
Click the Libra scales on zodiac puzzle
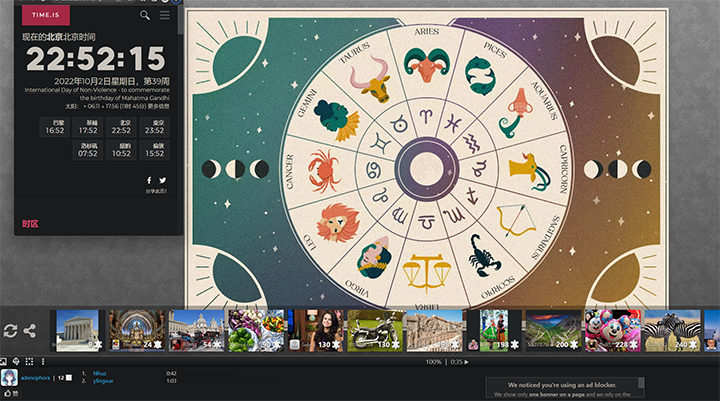pos(427,273)
